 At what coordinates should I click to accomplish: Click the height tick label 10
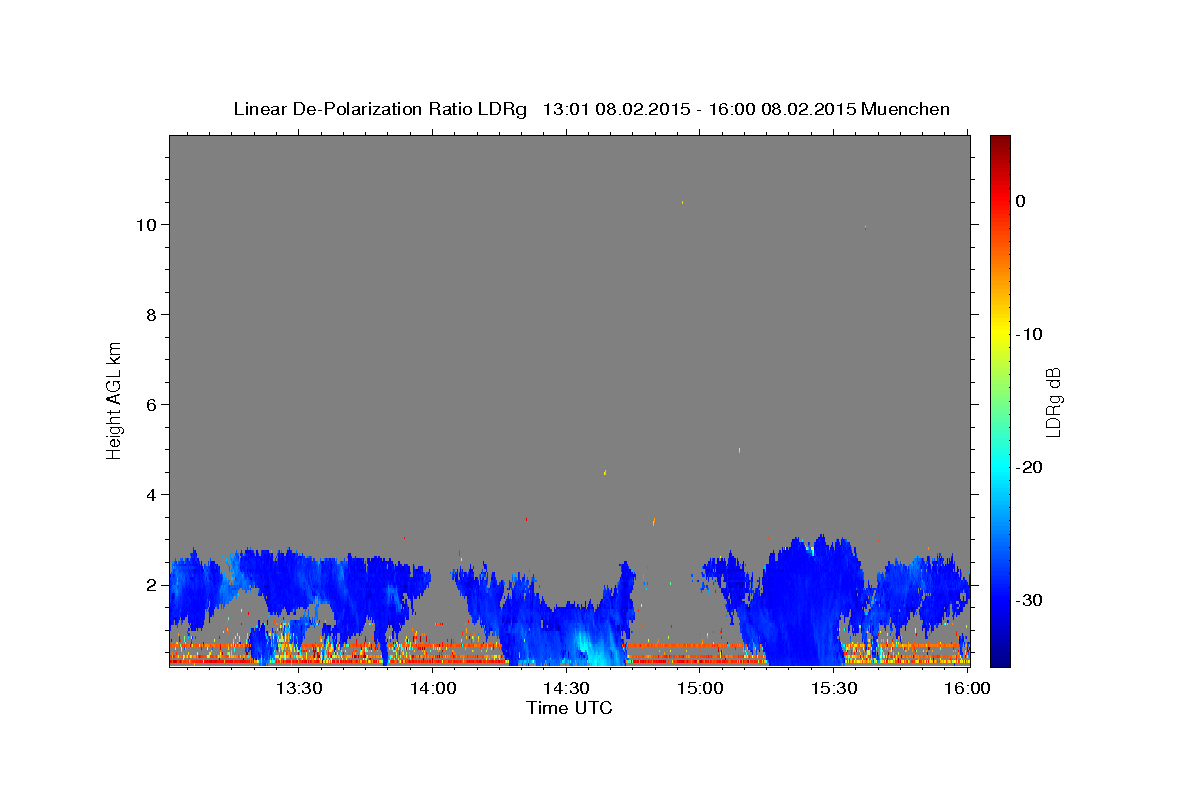coord(147,225)
